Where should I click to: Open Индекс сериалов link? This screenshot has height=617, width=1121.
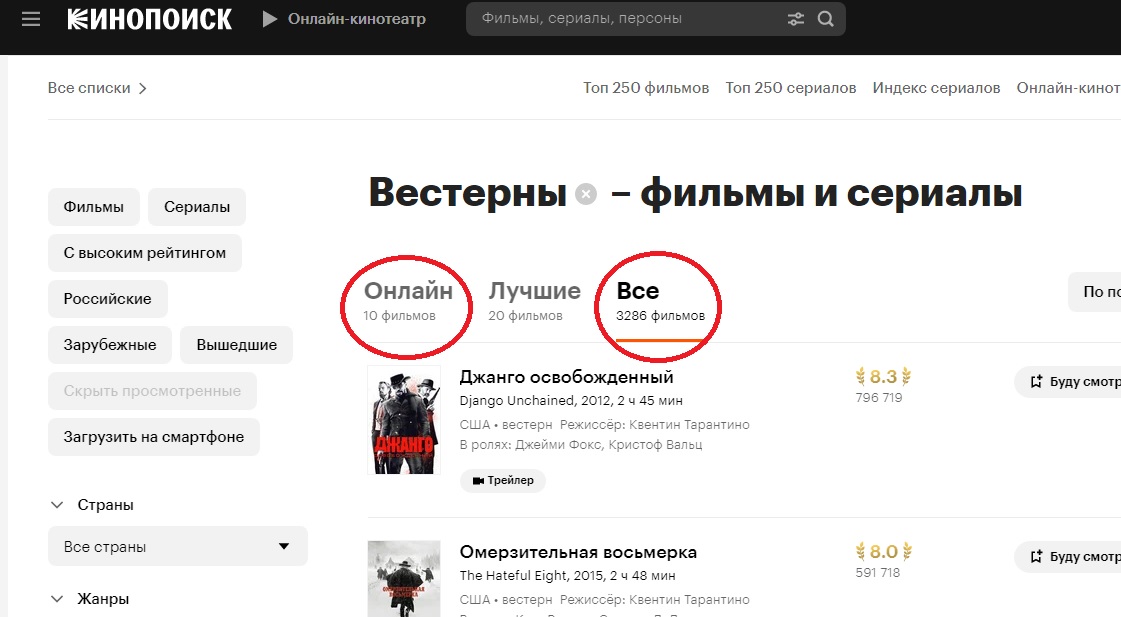(x=937, y=88)
